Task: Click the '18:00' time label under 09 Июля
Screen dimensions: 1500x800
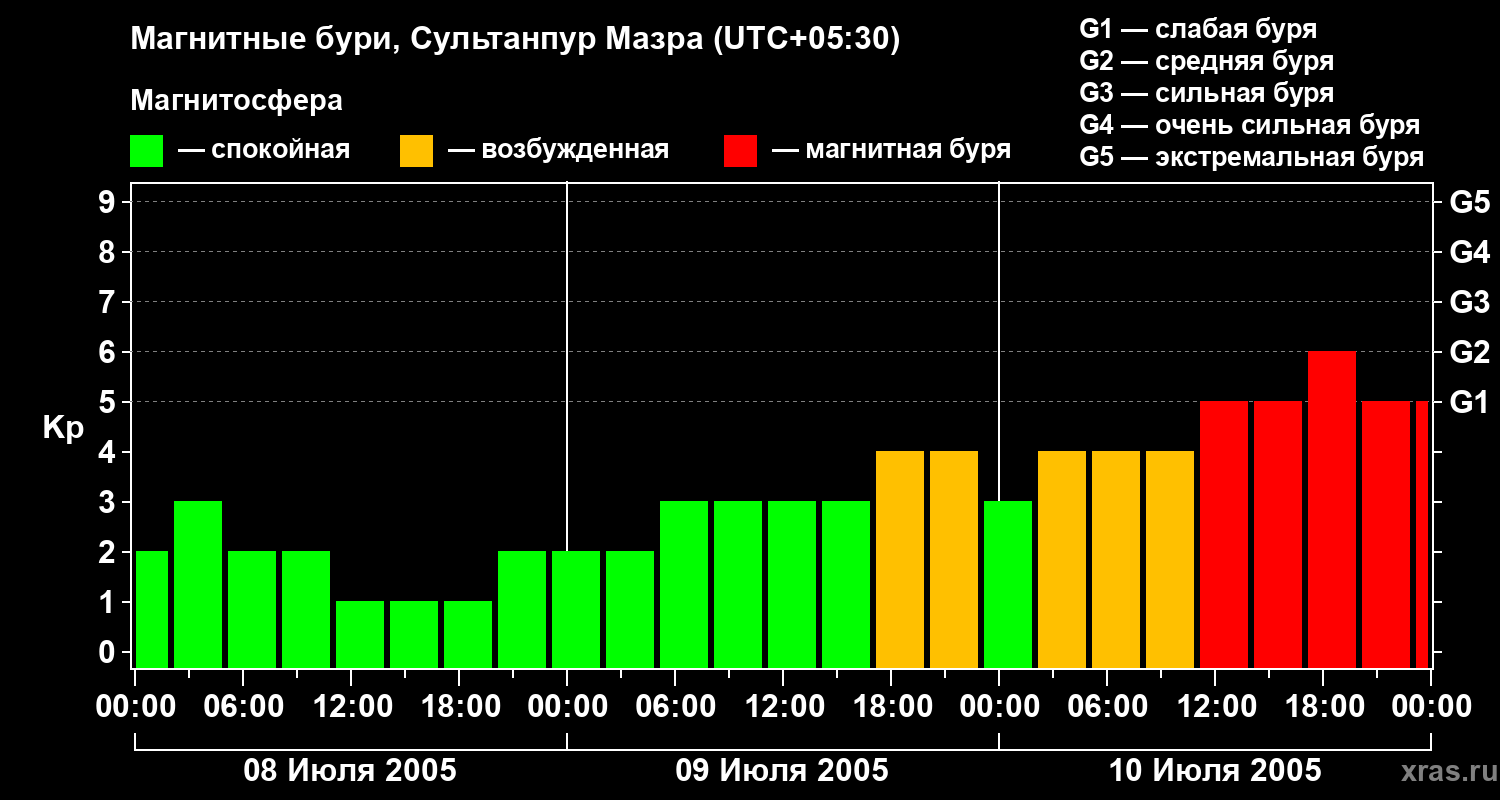Action: [x=891, y=707]
